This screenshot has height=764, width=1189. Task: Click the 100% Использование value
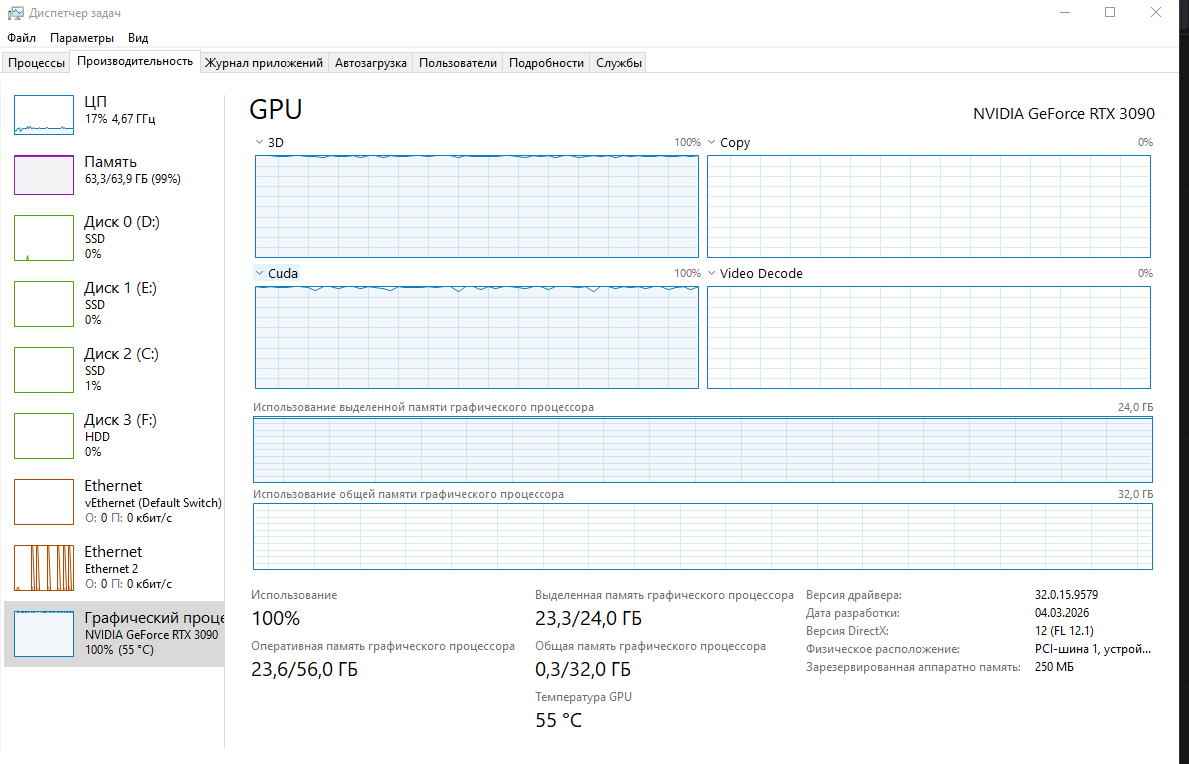(x=276, y=618)
